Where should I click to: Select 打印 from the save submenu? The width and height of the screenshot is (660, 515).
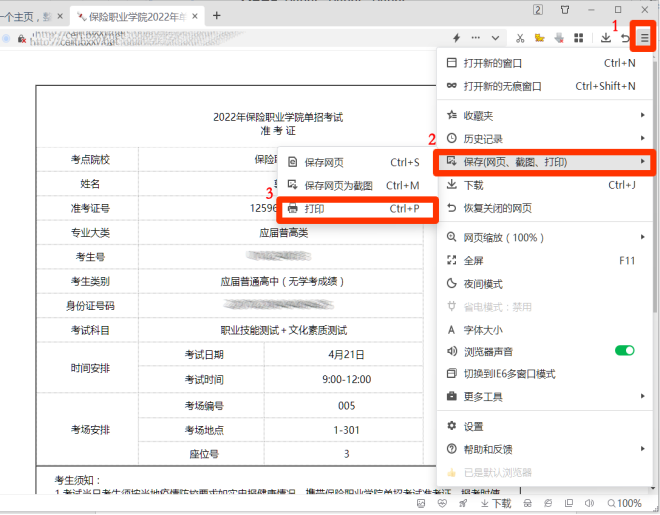point(357,209)
